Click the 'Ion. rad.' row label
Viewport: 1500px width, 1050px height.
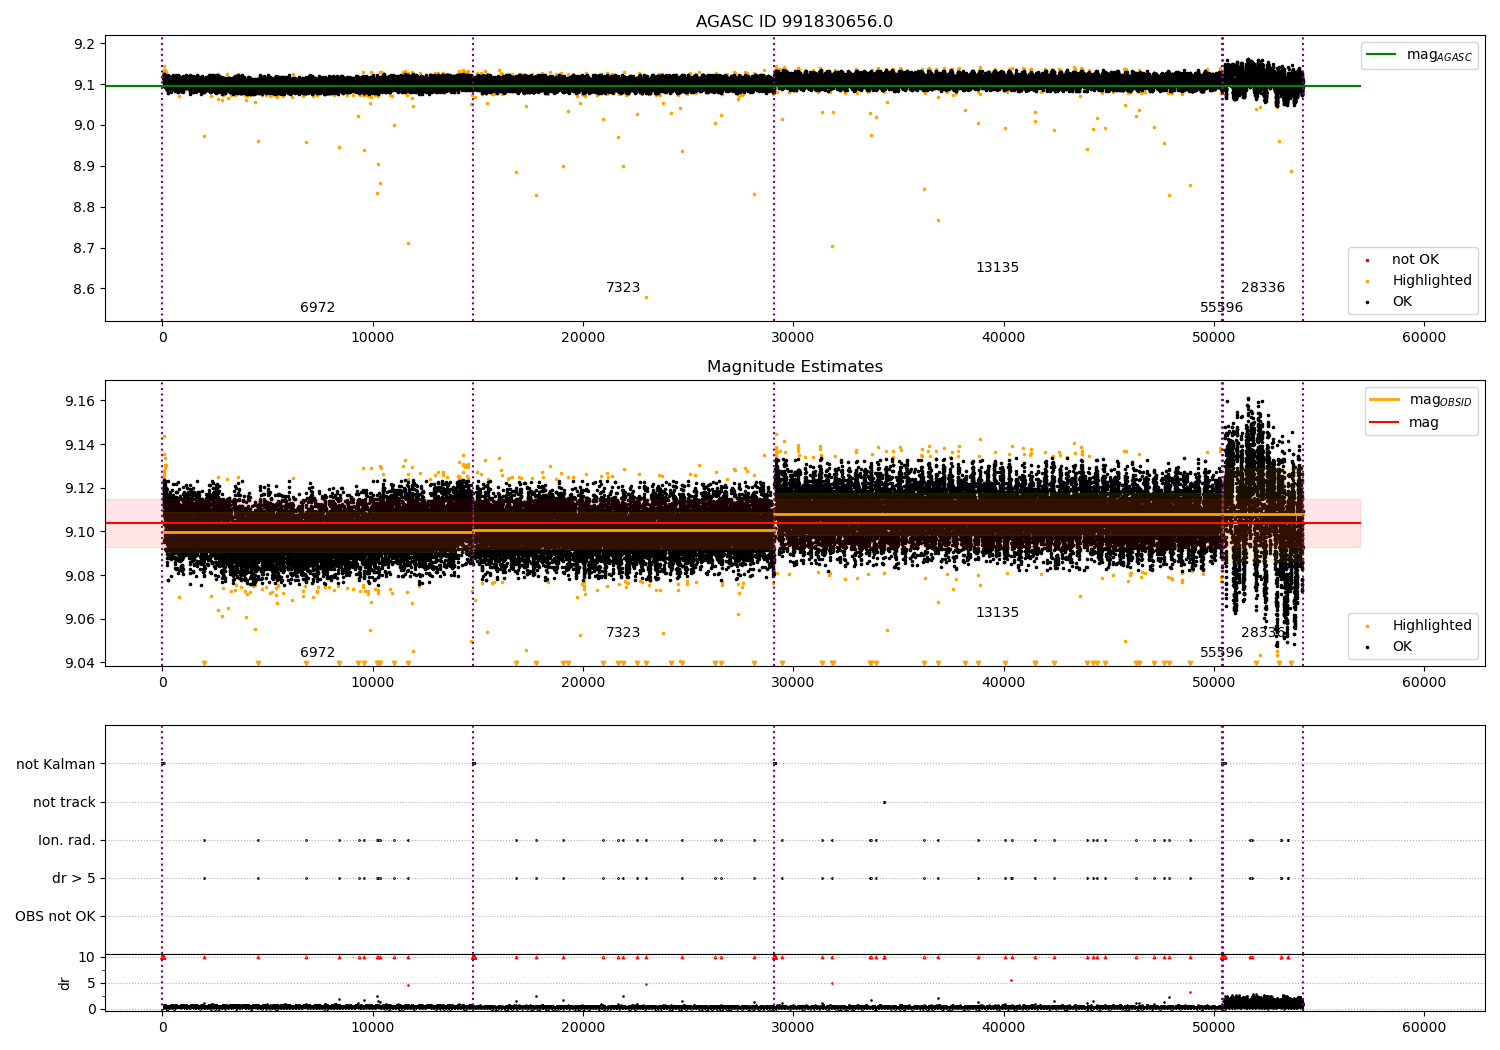[67, 841]
